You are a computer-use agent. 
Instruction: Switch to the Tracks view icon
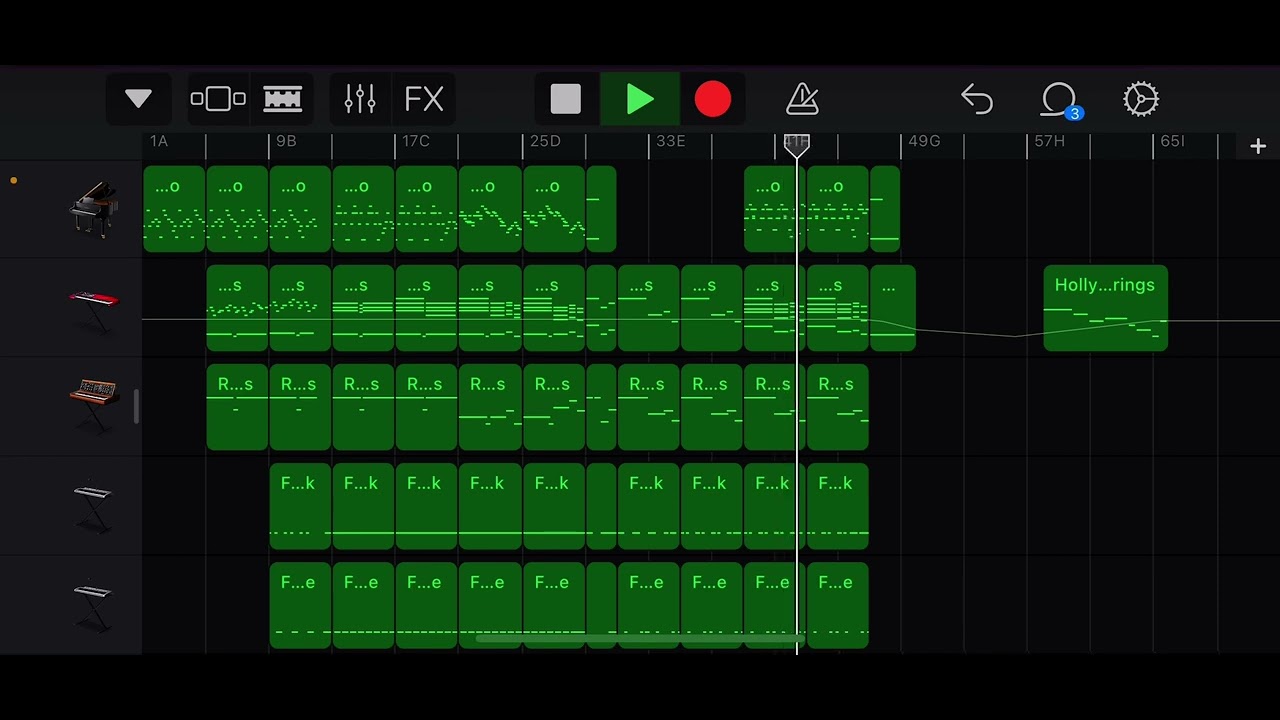282,99
